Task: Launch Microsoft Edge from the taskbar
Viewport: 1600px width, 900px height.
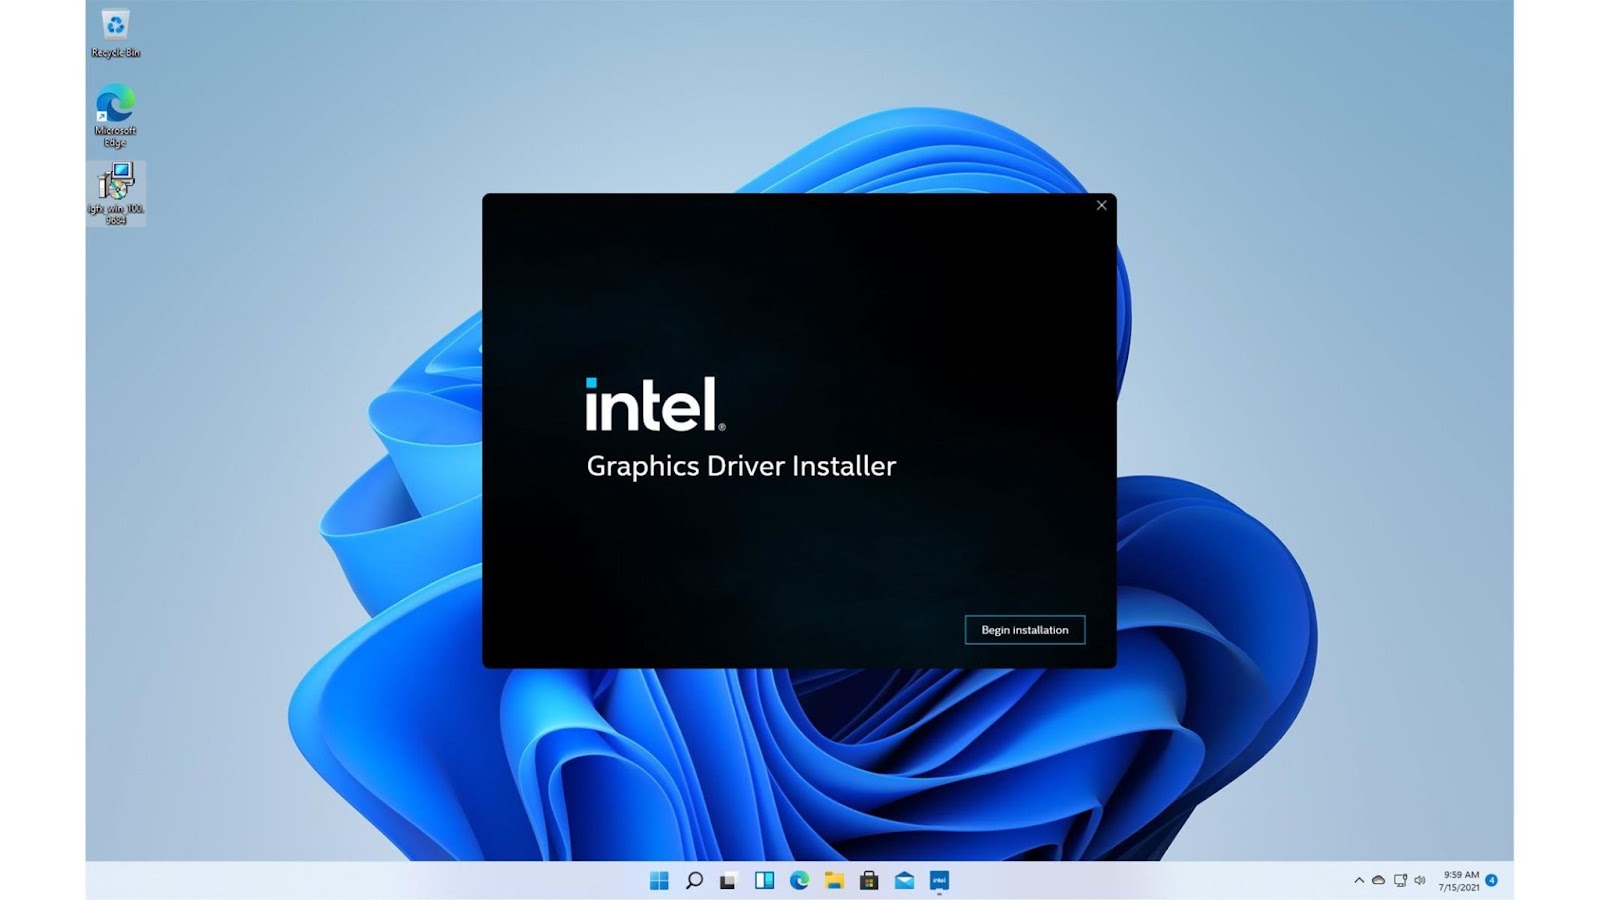Action: (799, 880)
